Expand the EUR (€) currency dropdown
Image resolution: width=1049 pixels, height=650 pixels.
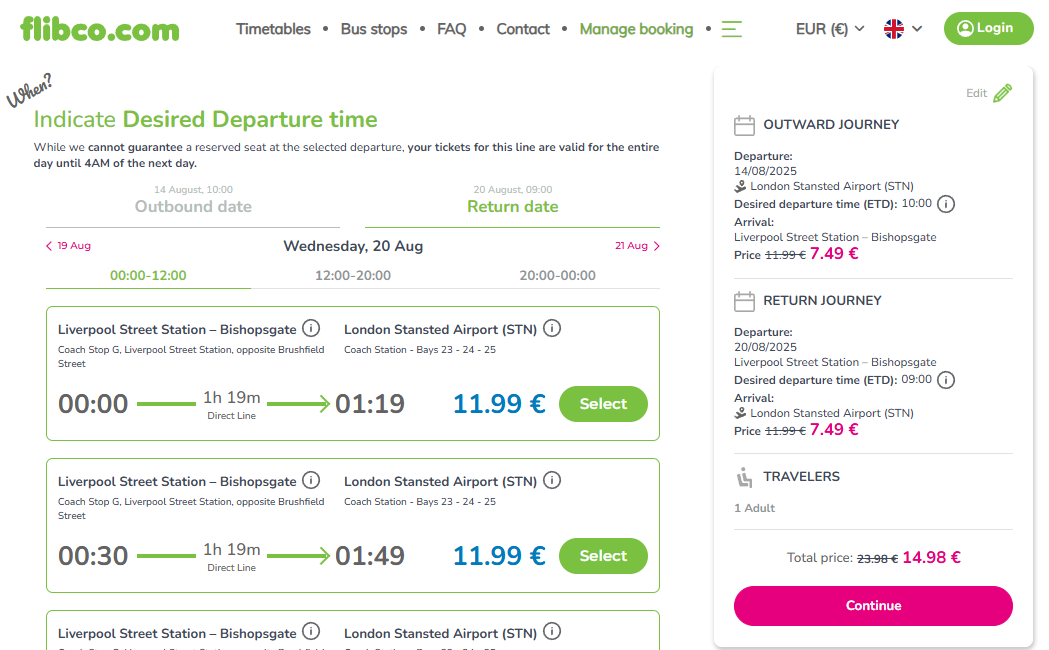coord(830,29)
